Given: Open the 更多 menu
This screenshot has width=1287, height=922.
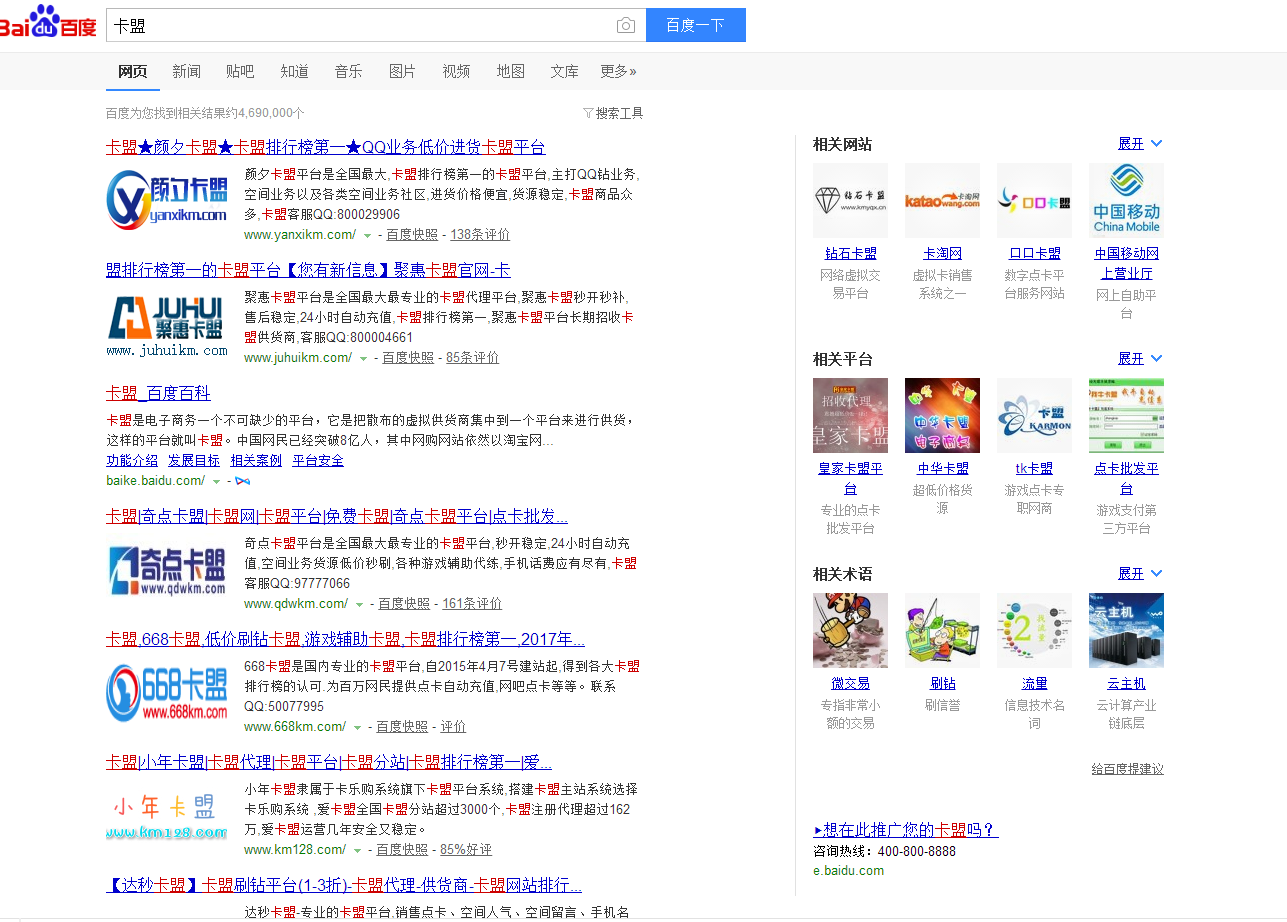Looking at the screenshot, I should point(617,71).
